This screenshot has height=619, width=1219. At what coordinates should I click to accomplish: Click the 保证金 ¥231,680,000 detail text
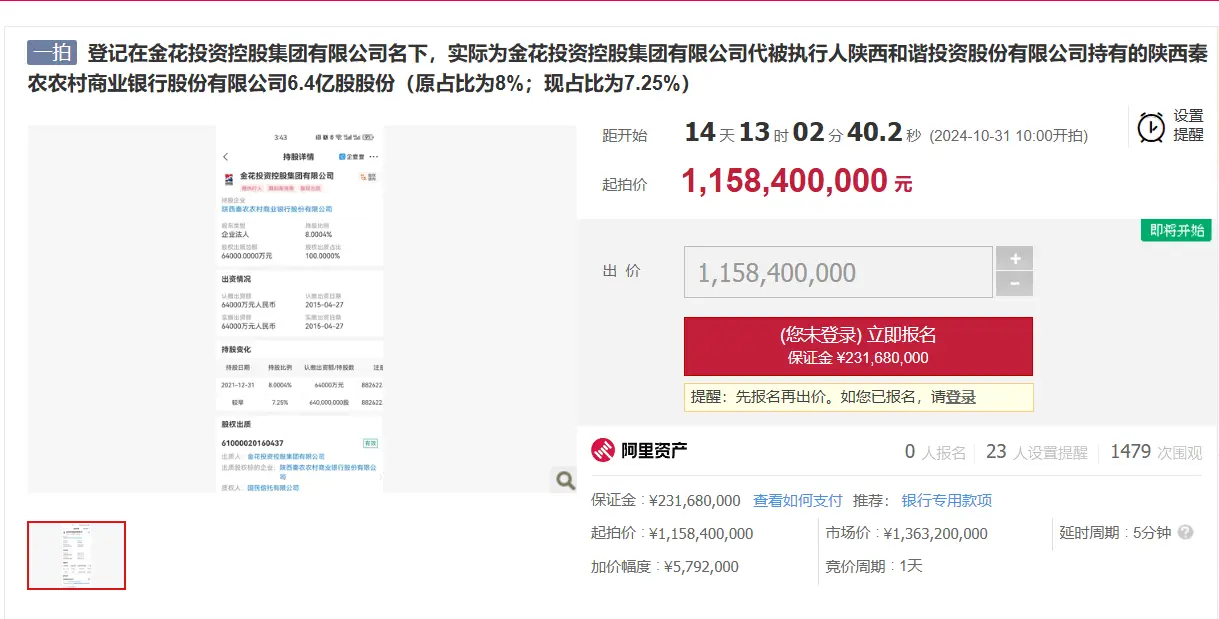tap(666, 501)
